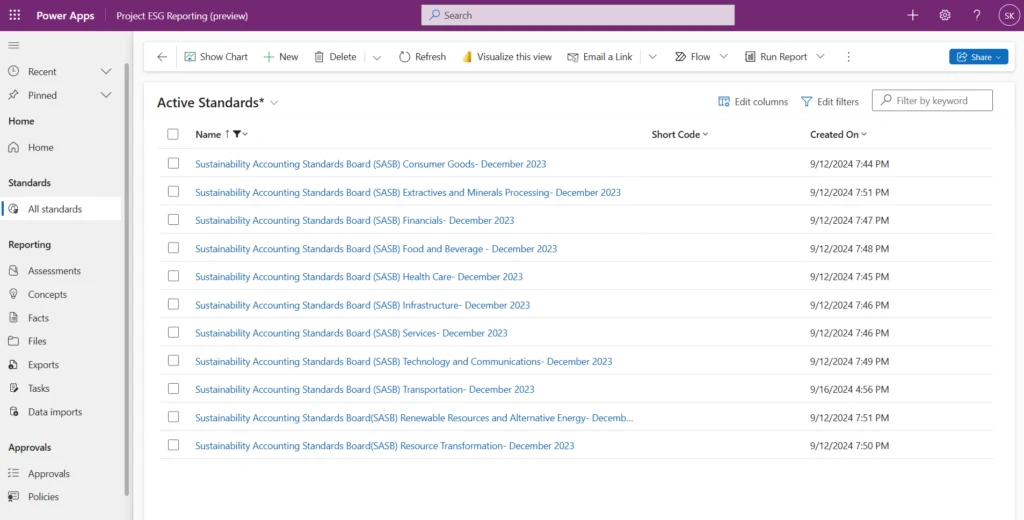Open the Help question mark icon
Image resolution: width=1024 pixels, height=520 pixels.
[976, 15]
